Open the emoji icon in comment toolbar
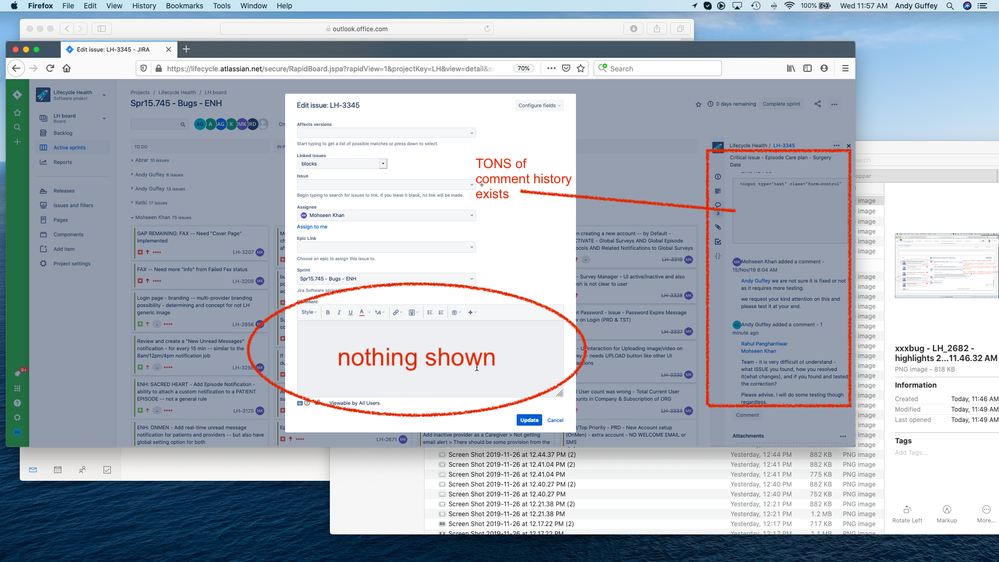The height and width of the screenshot is (562, 999). click(456, 313)
